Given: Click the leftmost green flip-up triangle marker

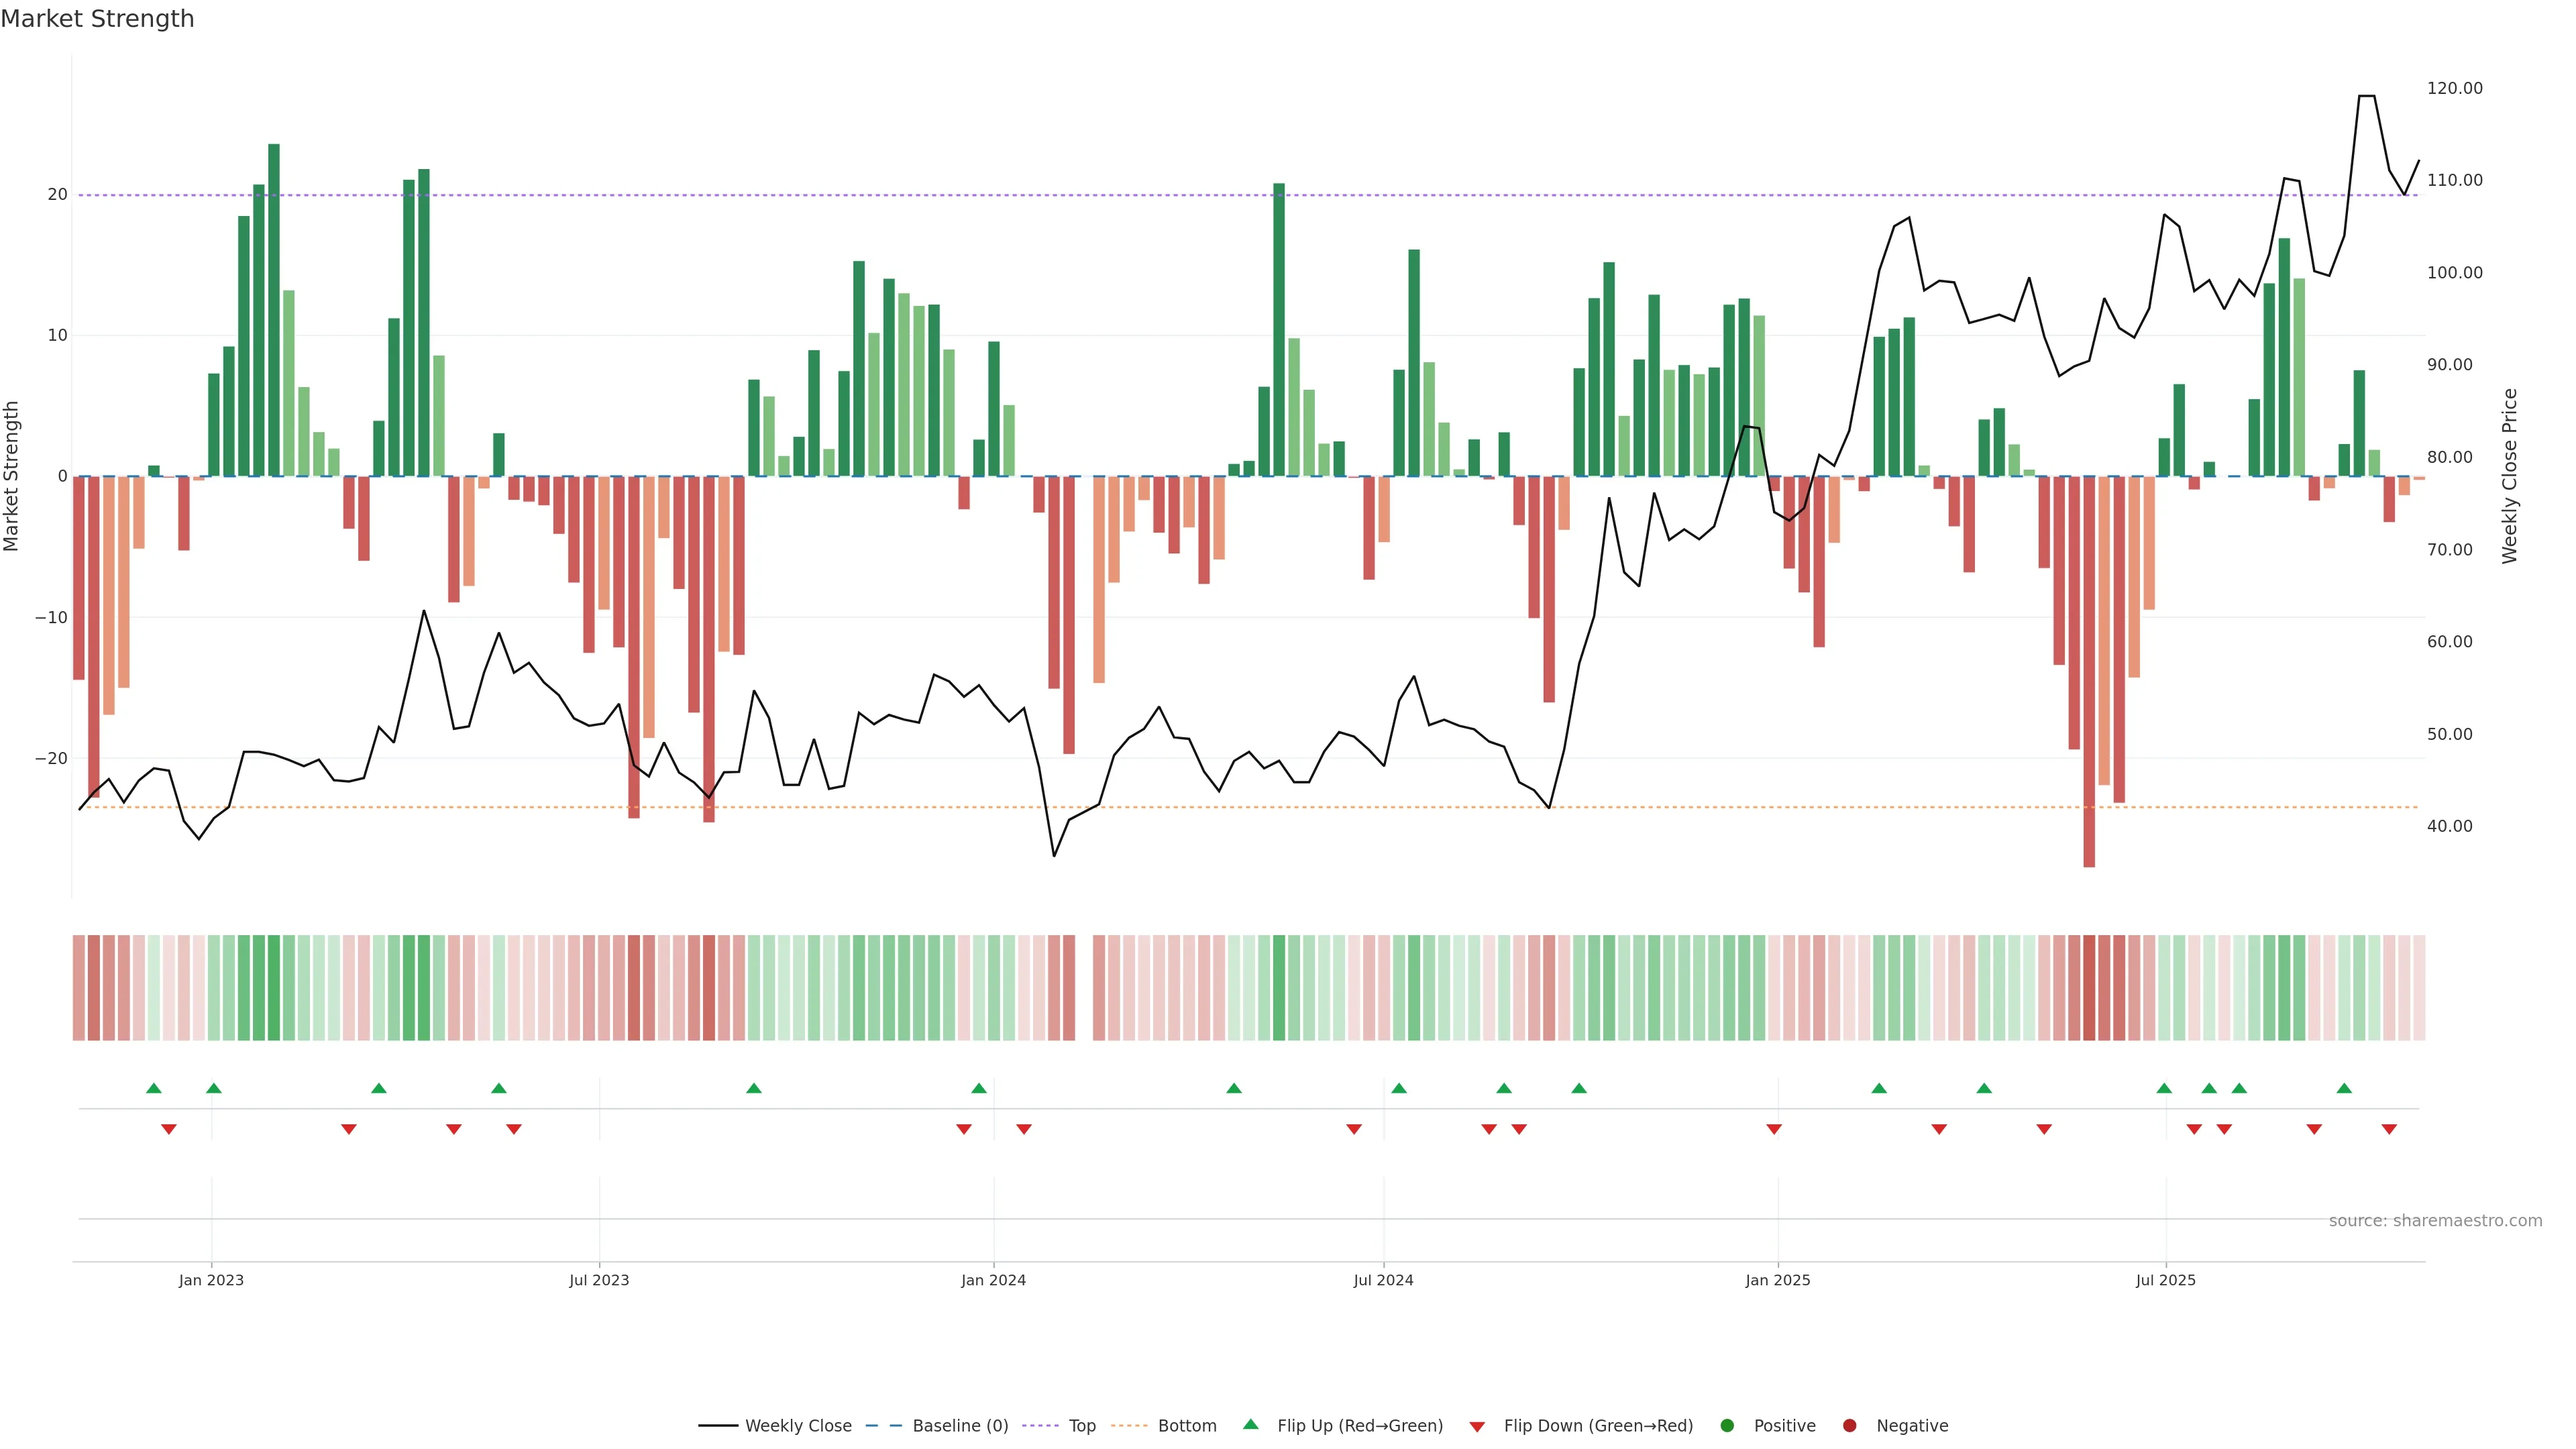Looking at the screenshot, I should (153, 1088).
